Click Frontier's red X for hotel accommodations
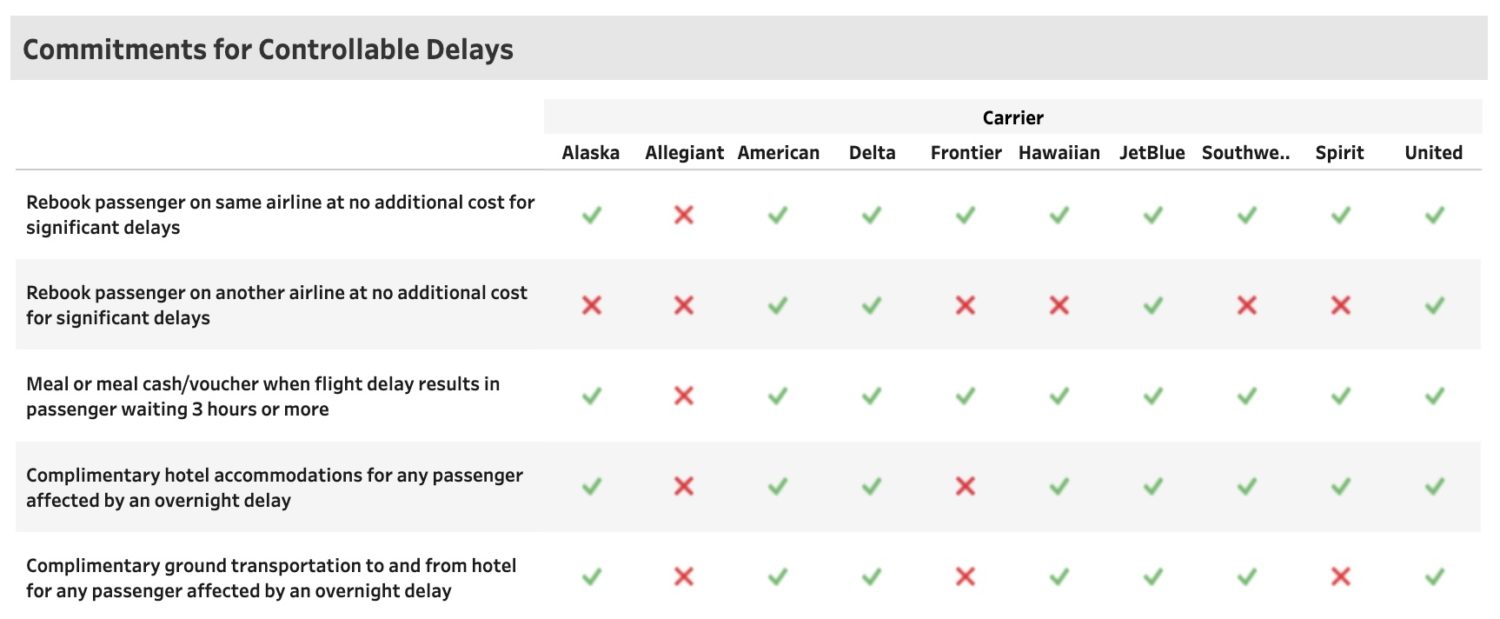 (965, 486)
